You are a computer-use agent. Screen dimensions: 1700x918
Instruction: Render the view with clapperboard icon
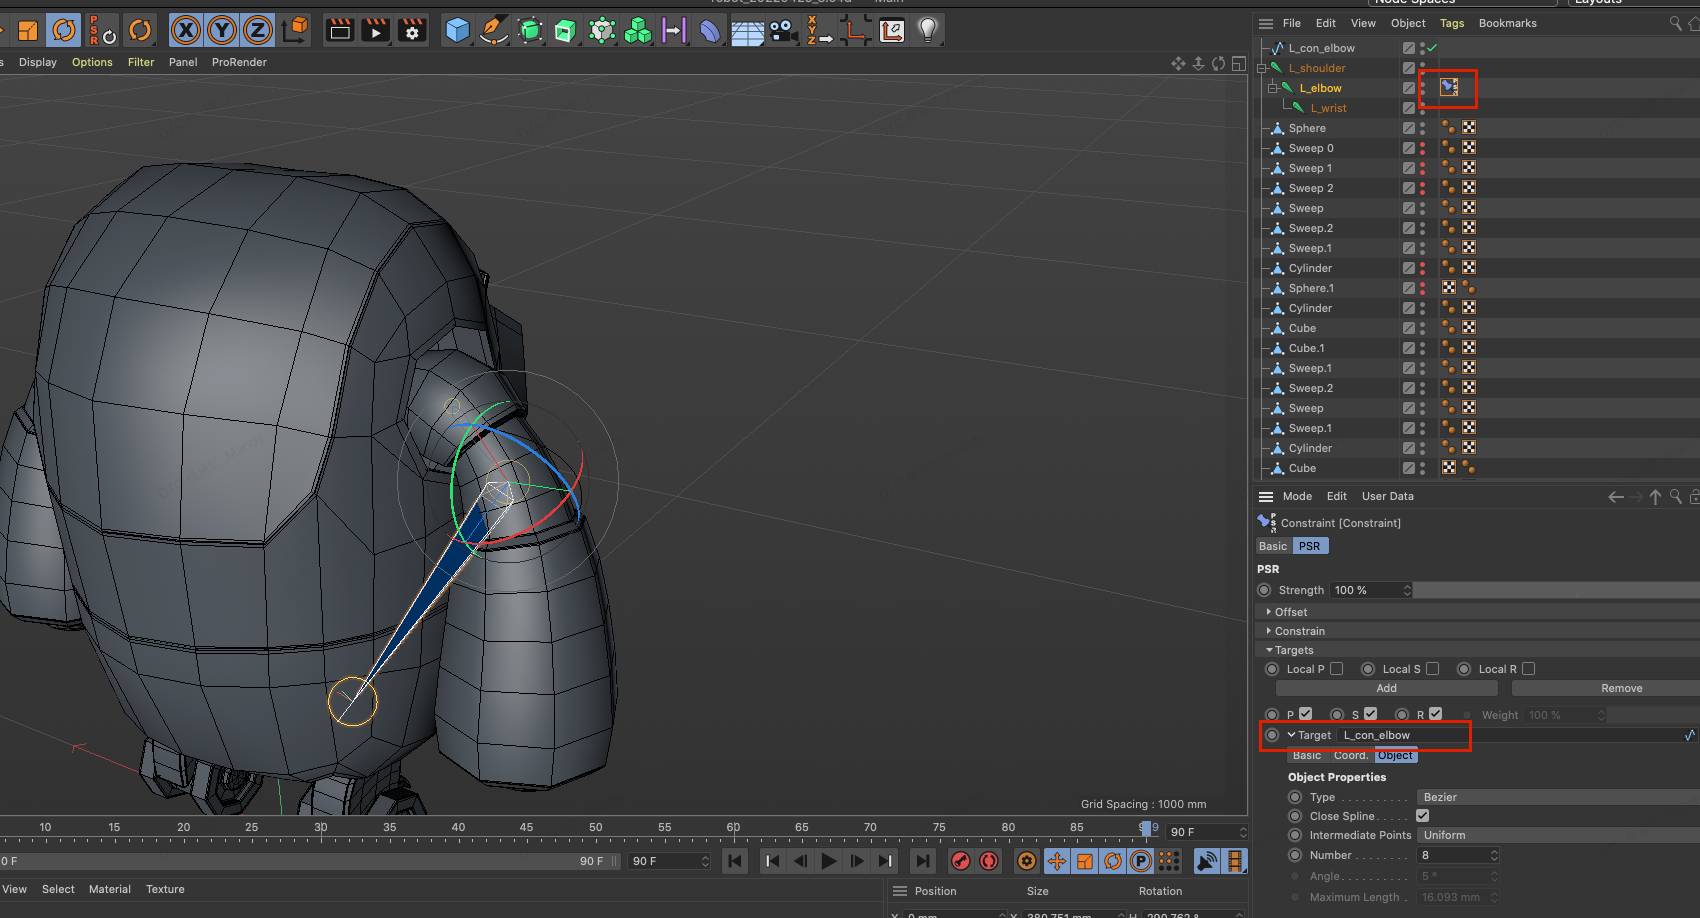point(340,31)
